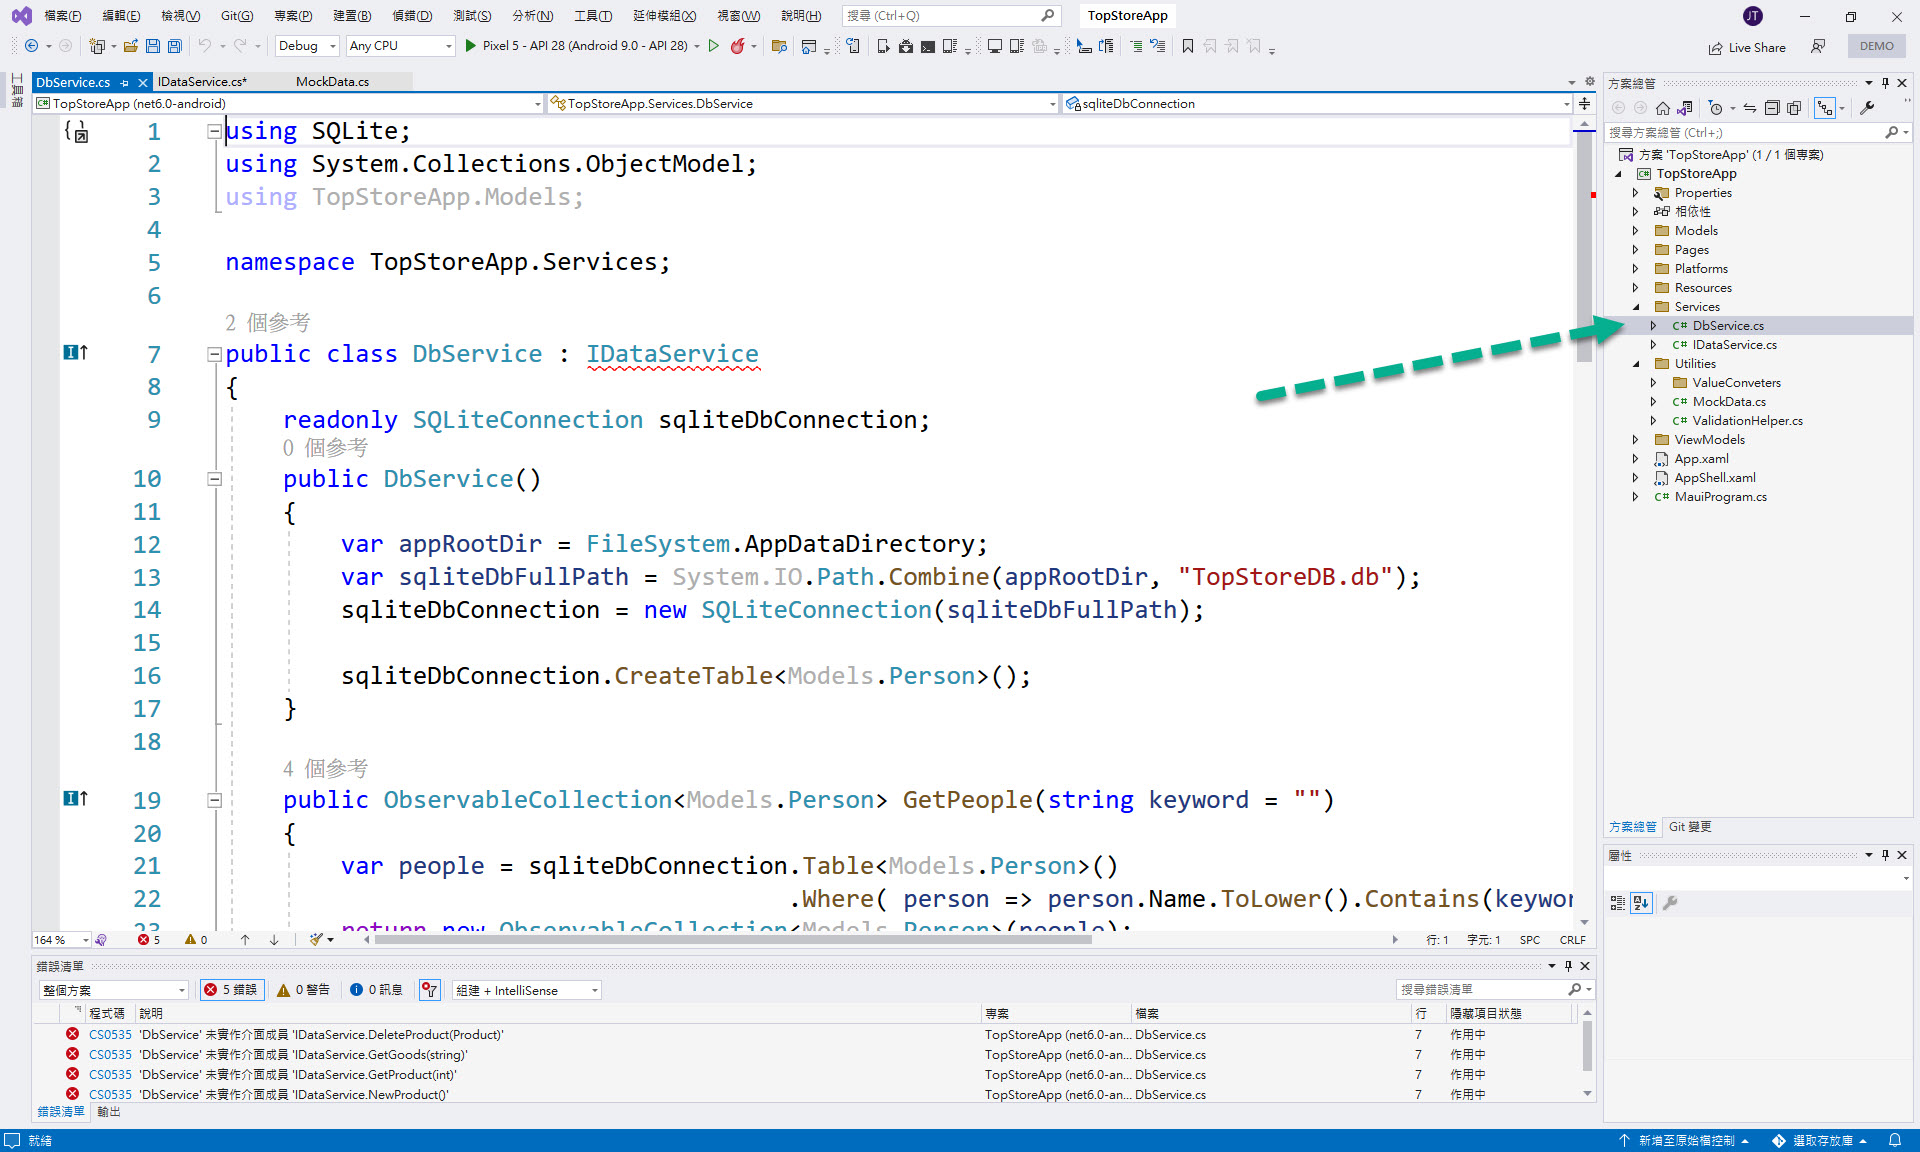Toggle a bookmark with the bookmark icon

tap(1188, 46)
